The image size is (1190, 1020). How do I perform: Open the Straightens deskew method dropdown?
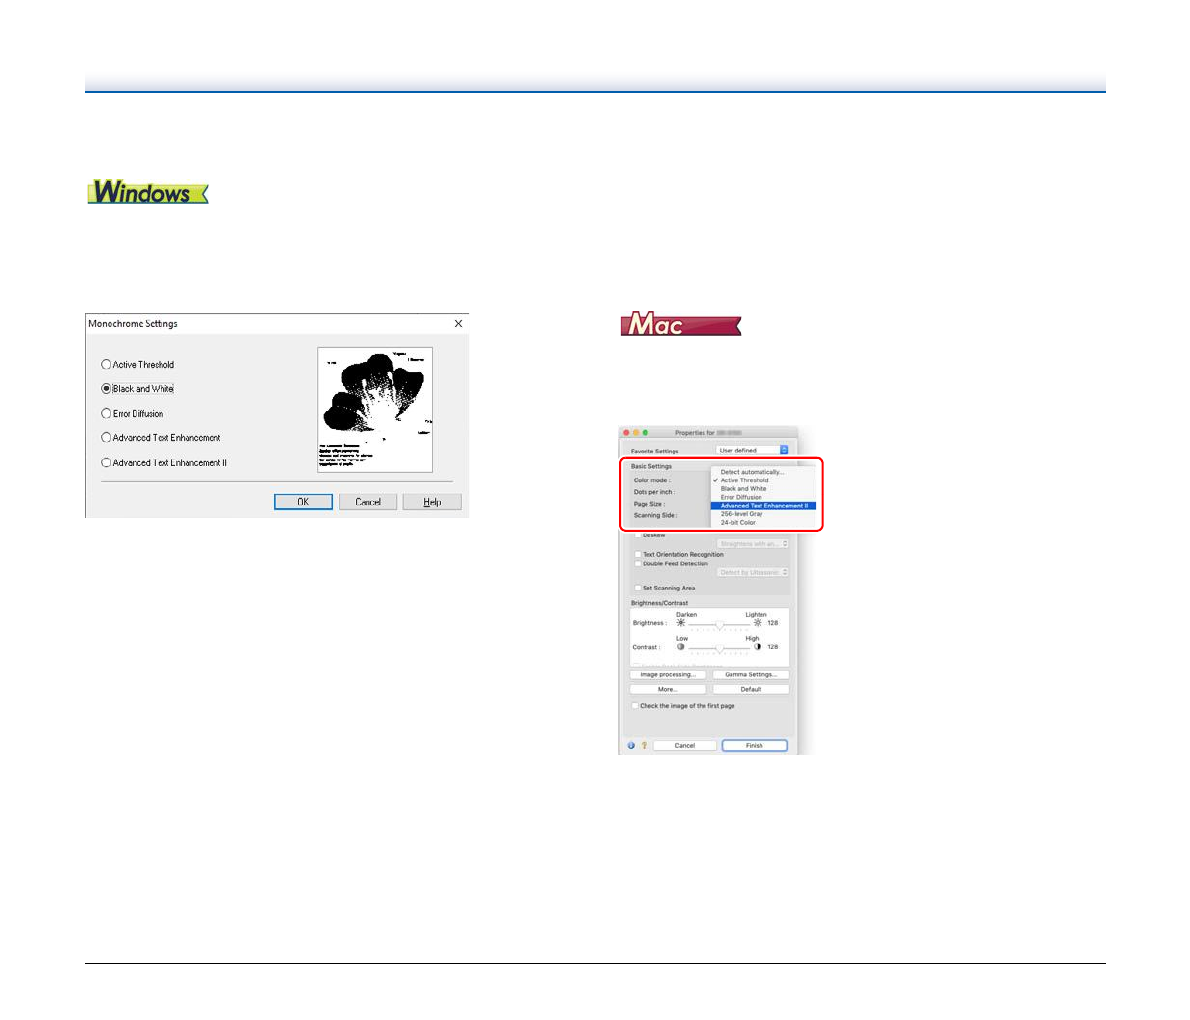[753, 544]
